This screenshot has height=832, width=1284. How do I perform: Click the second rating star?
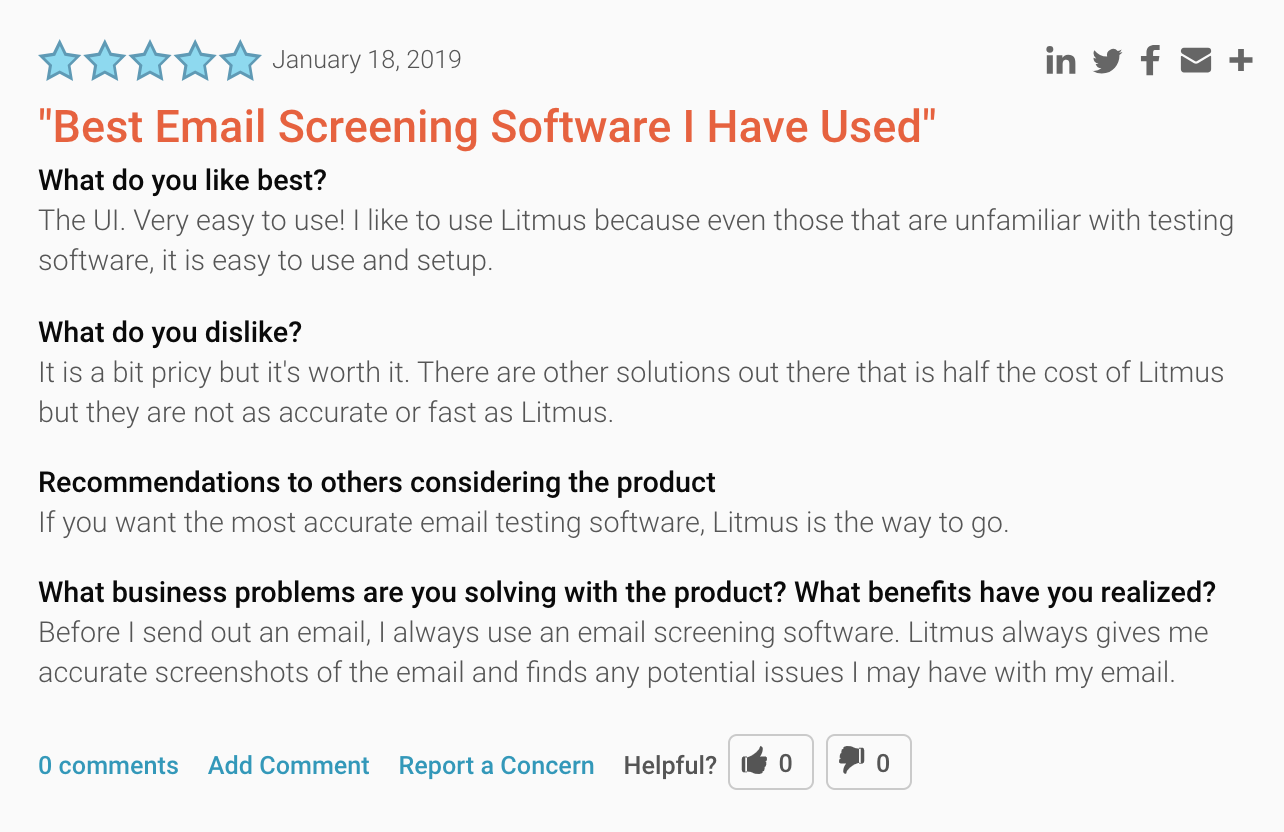pyautogui.click(x=105, y=61)
